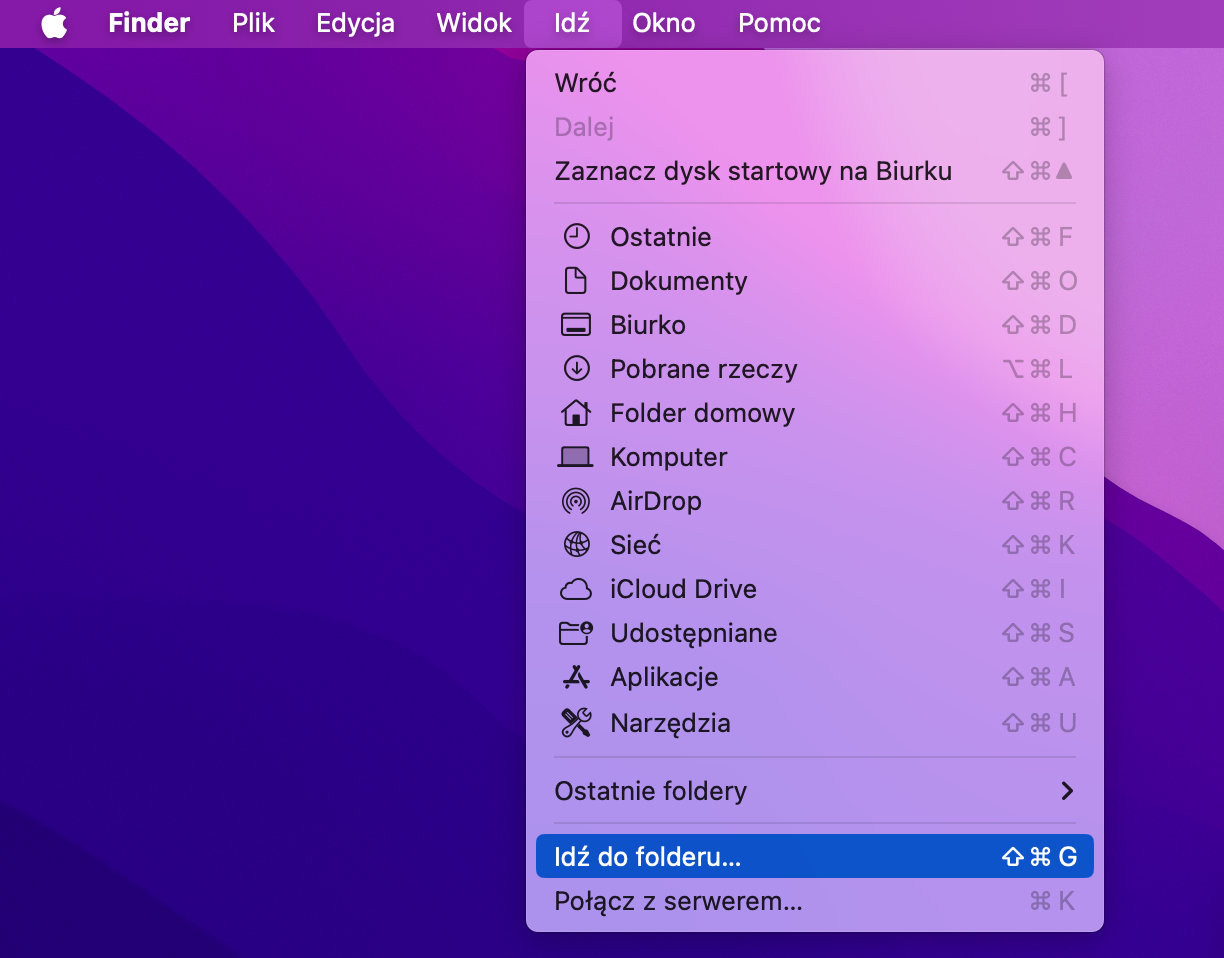Click the ⇧⌘U shortcut beside Narzędzia
Viewport: 1224px width, 958px height.
click(x=1039, y=723)
